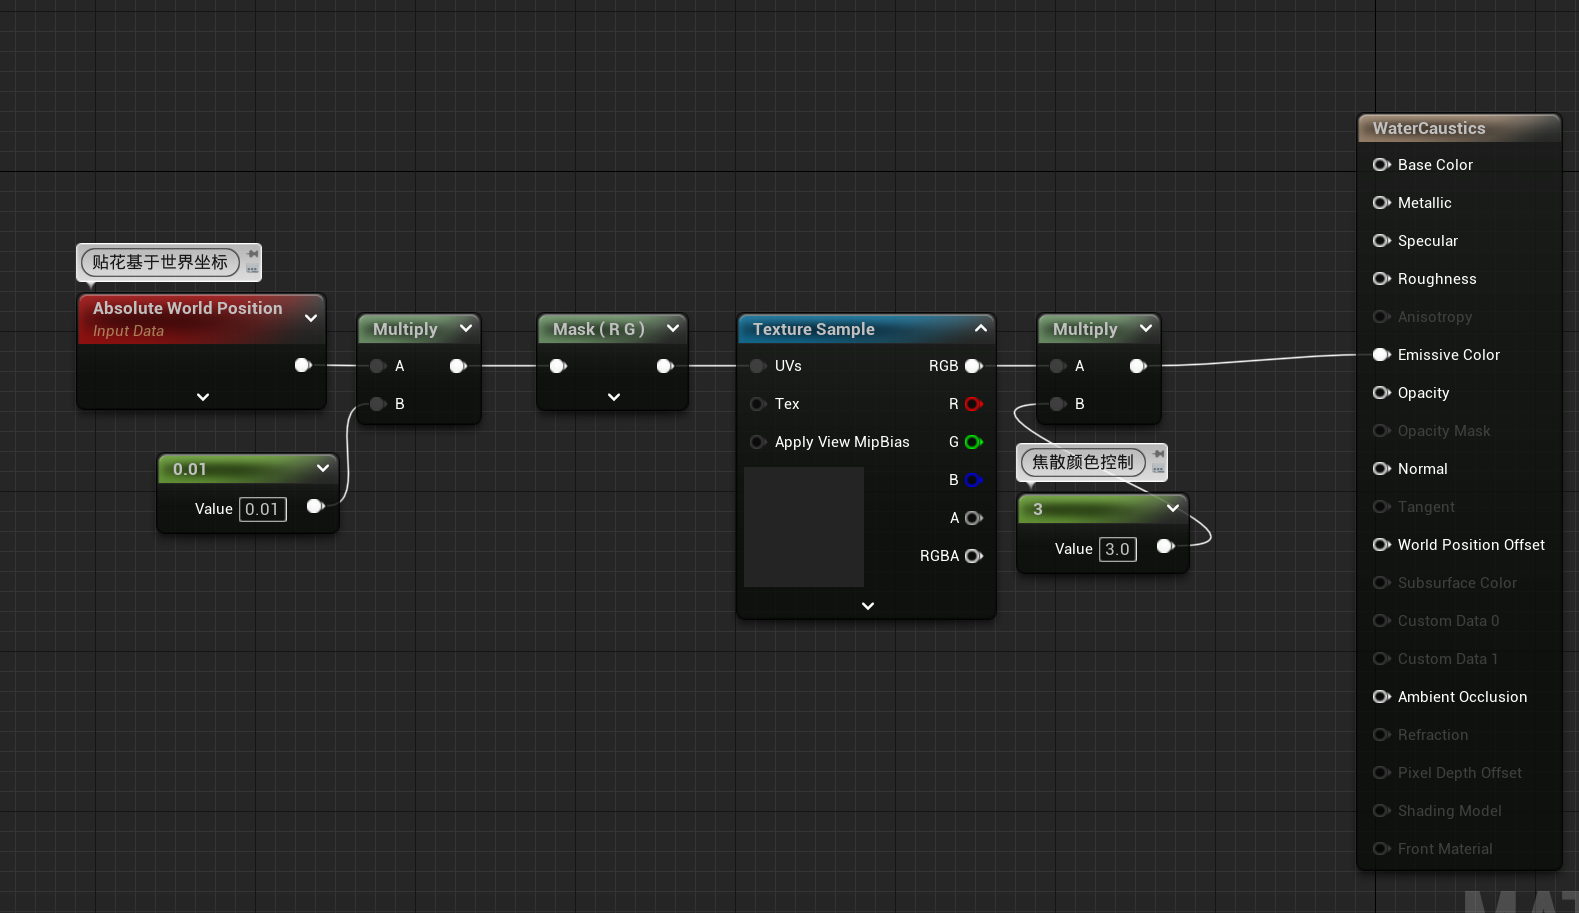The height and width of the screenshot is (913, 1579).
Task: Expand bottom chevron of Texture Sample node
Action: (x=868, y=606)
